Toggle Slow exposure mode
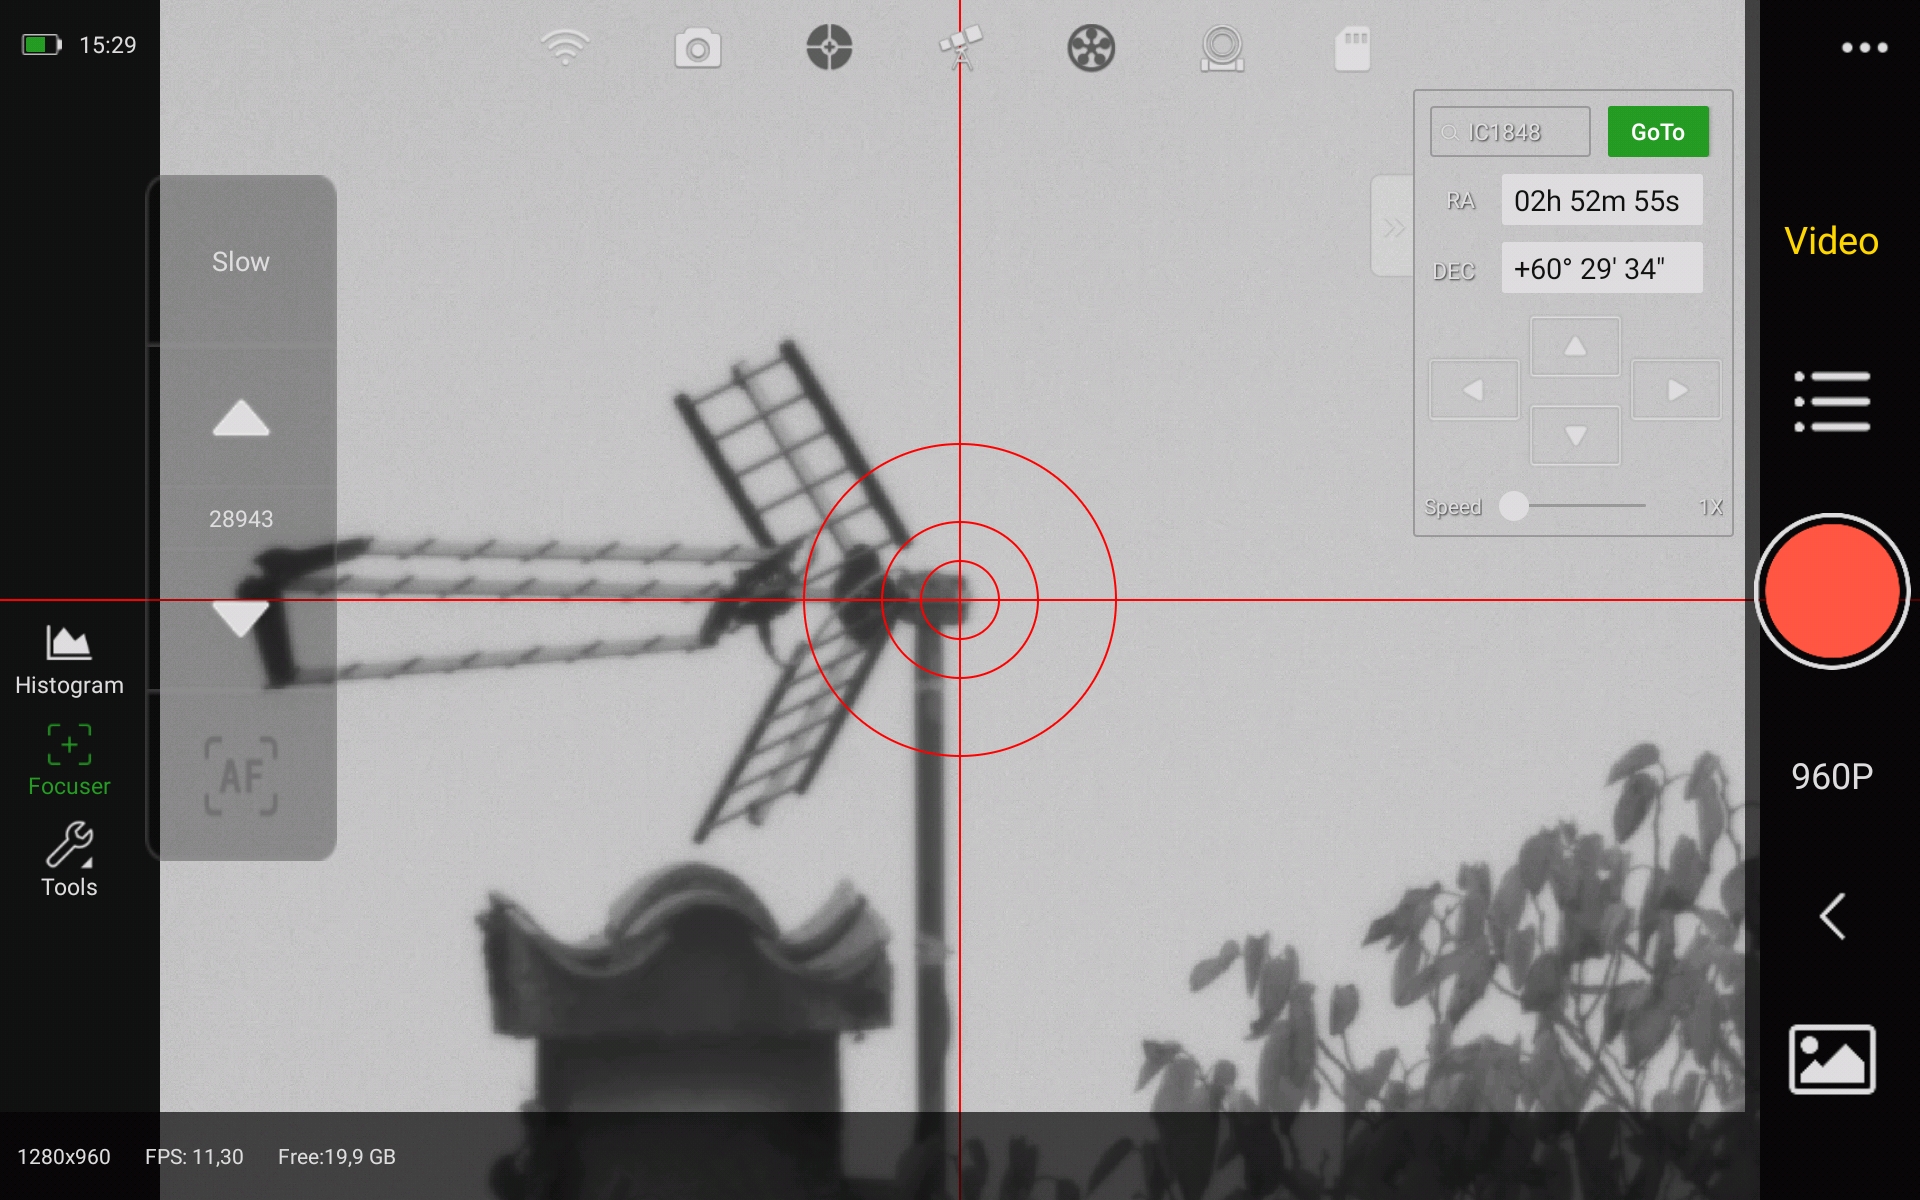The height and width of the screenshot is (1200, 1920). point(240,261)
